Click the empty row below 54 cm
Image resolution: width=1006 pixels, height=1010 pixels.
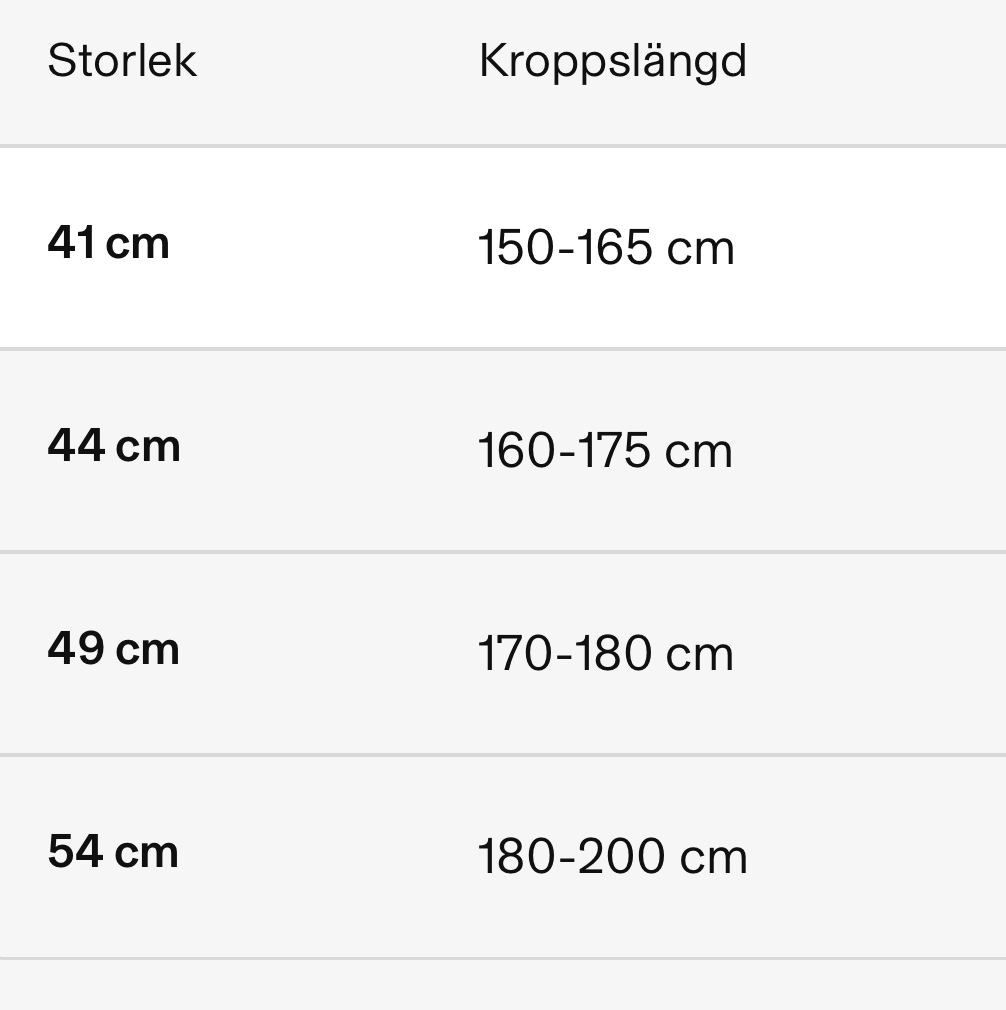(503, 985)
